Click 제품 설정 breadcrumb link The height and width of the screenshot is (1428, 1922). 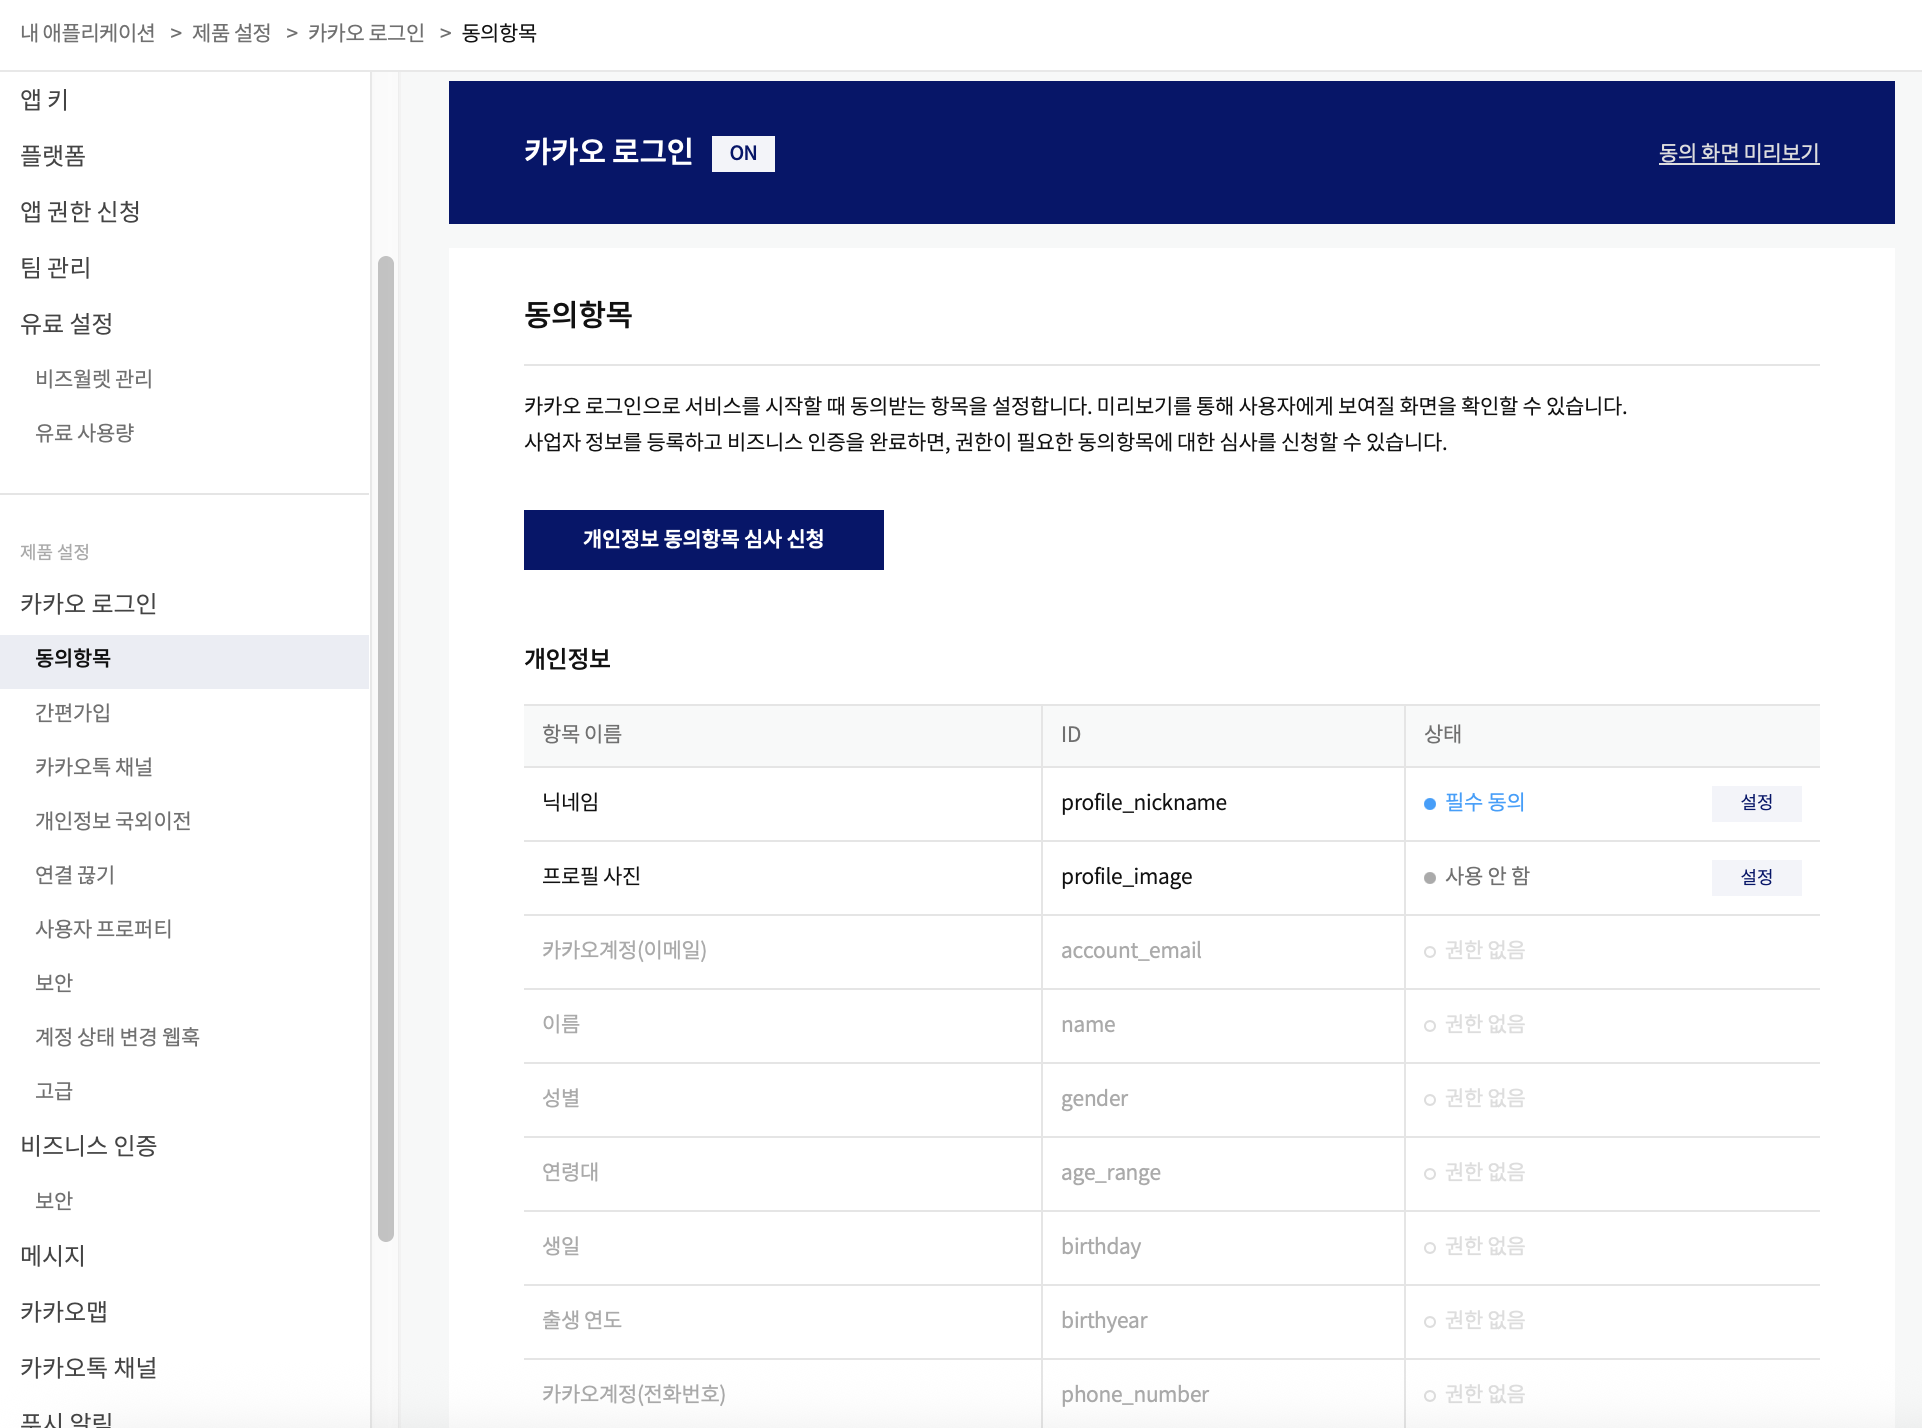(x=231, y=33)
